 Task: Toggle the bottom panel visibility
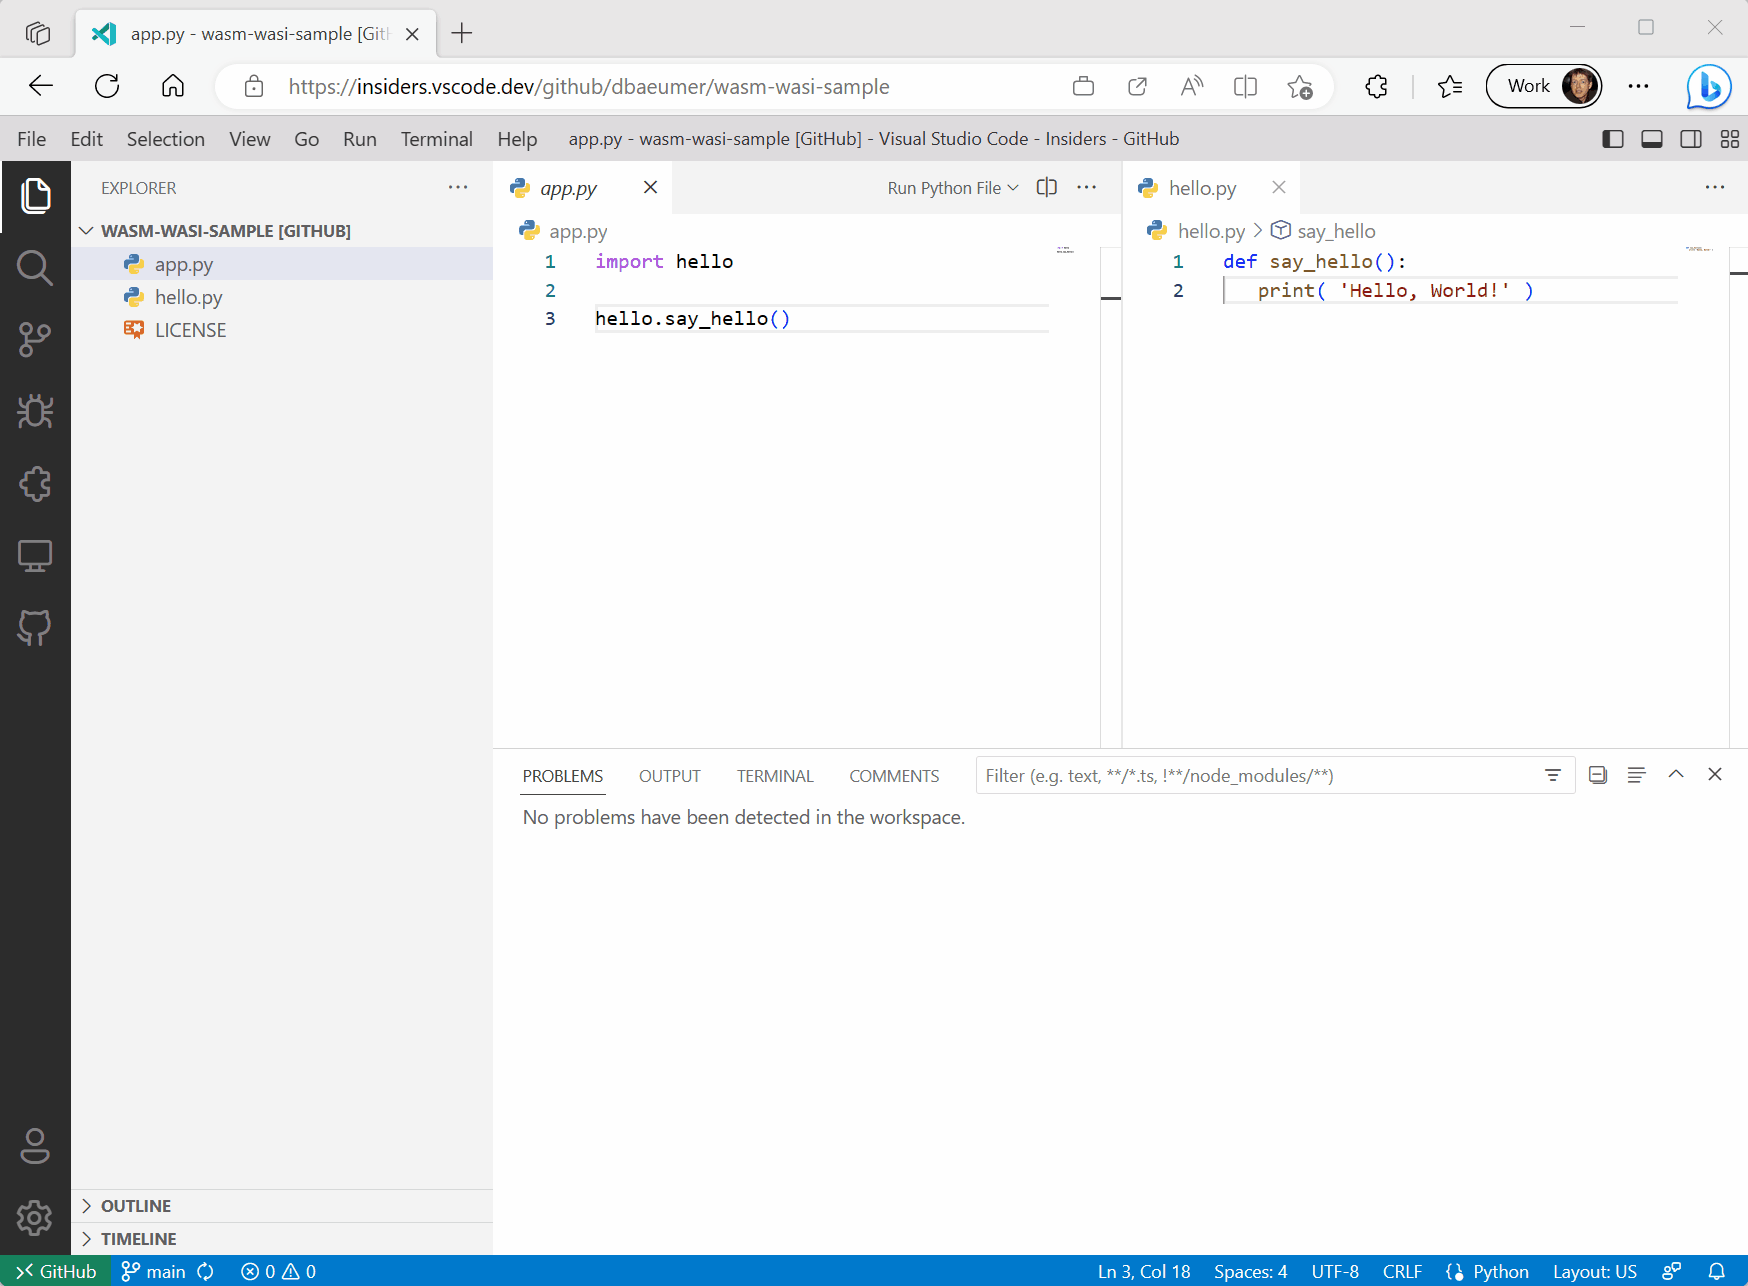point(1651,139)
